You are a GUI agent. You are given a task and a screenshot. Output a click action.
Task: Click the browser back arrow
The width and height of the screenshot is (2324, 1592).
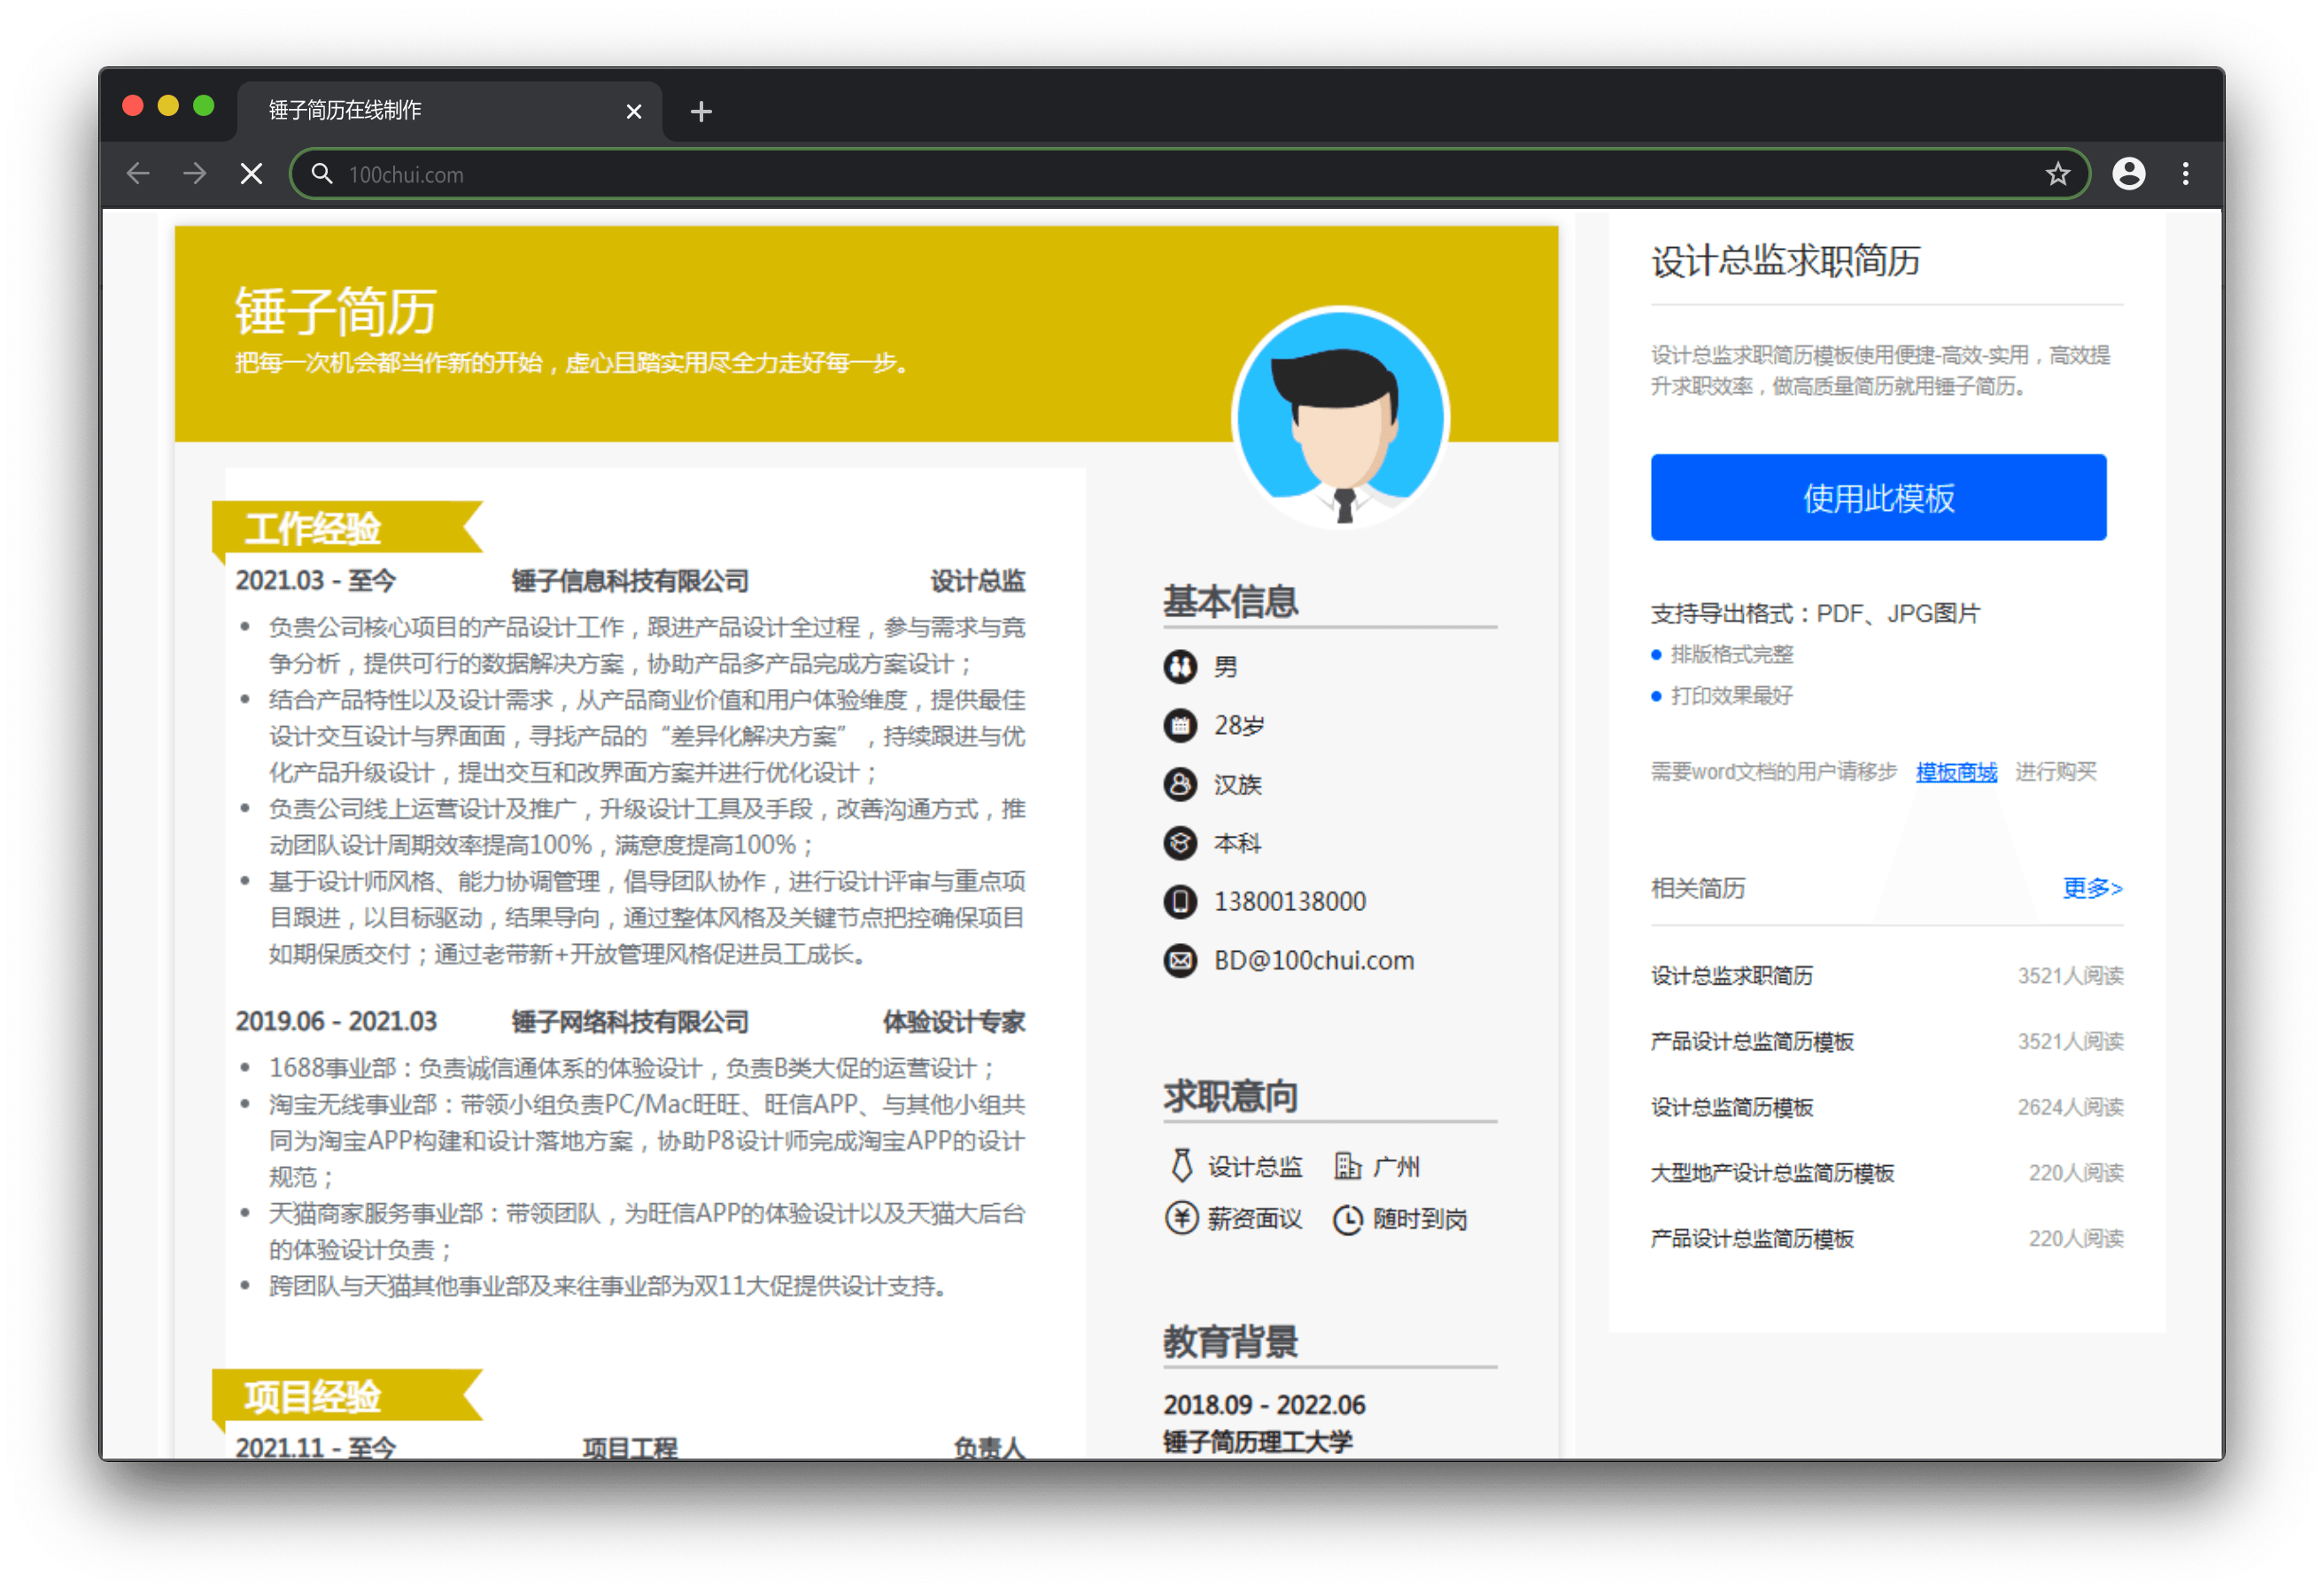[x=138, y=174]
